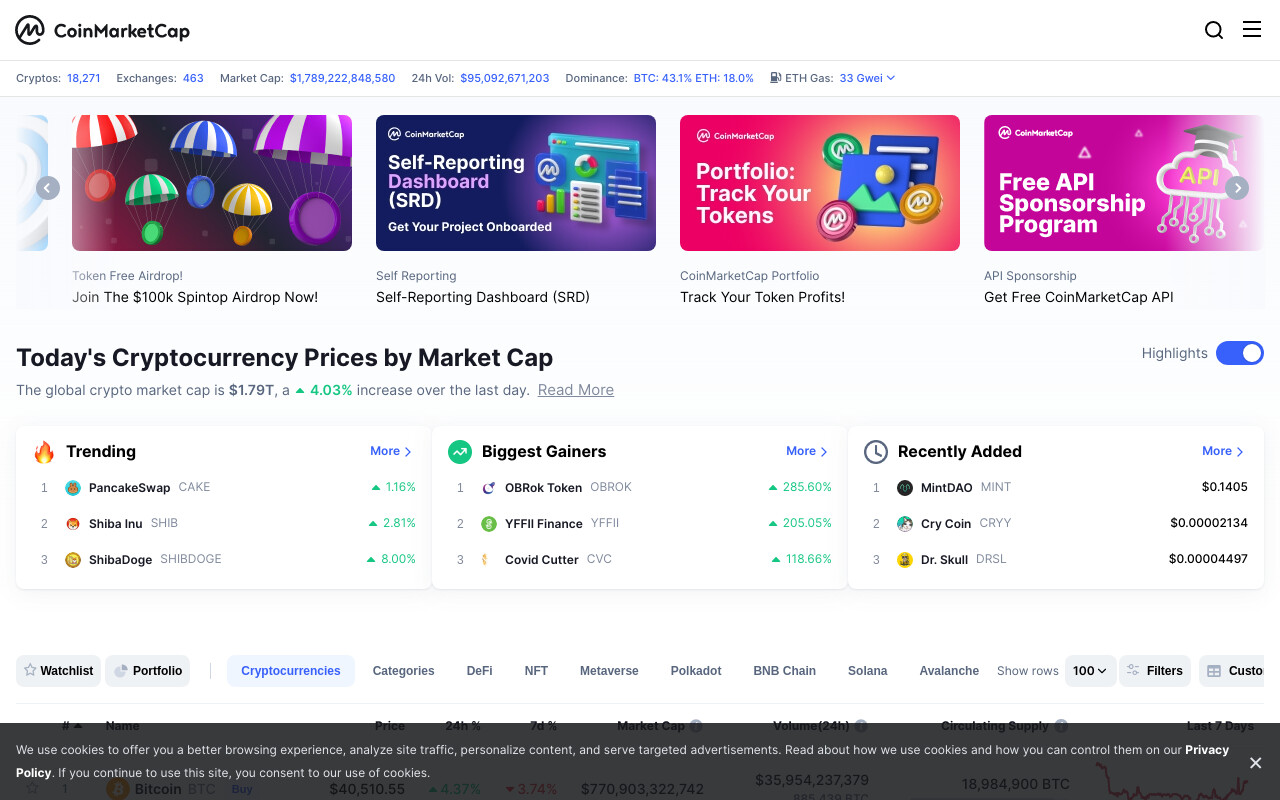1280x800 pixels.
Task: Open the hamburger menu
Action: [1252, 30]
